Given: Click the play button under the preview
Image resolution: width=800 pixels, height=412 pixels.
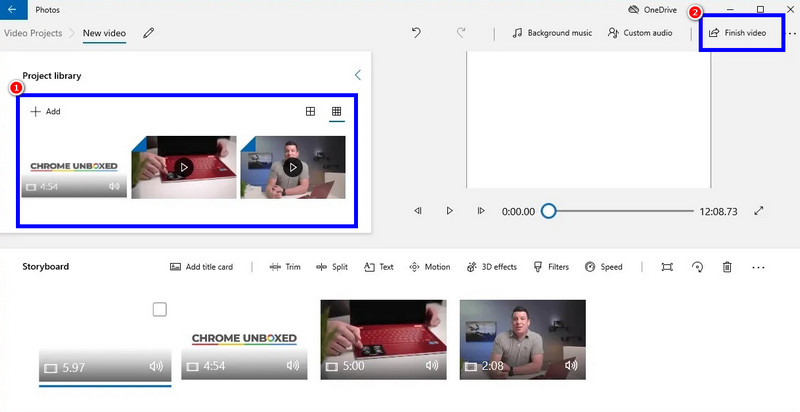Looking at the screenshot, I should (449, 211).
